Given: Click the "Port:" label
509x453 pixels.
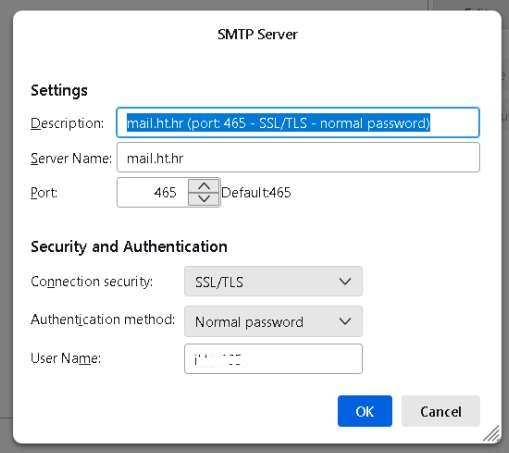Looking at the screenshot, I should [x=44, y=193].
